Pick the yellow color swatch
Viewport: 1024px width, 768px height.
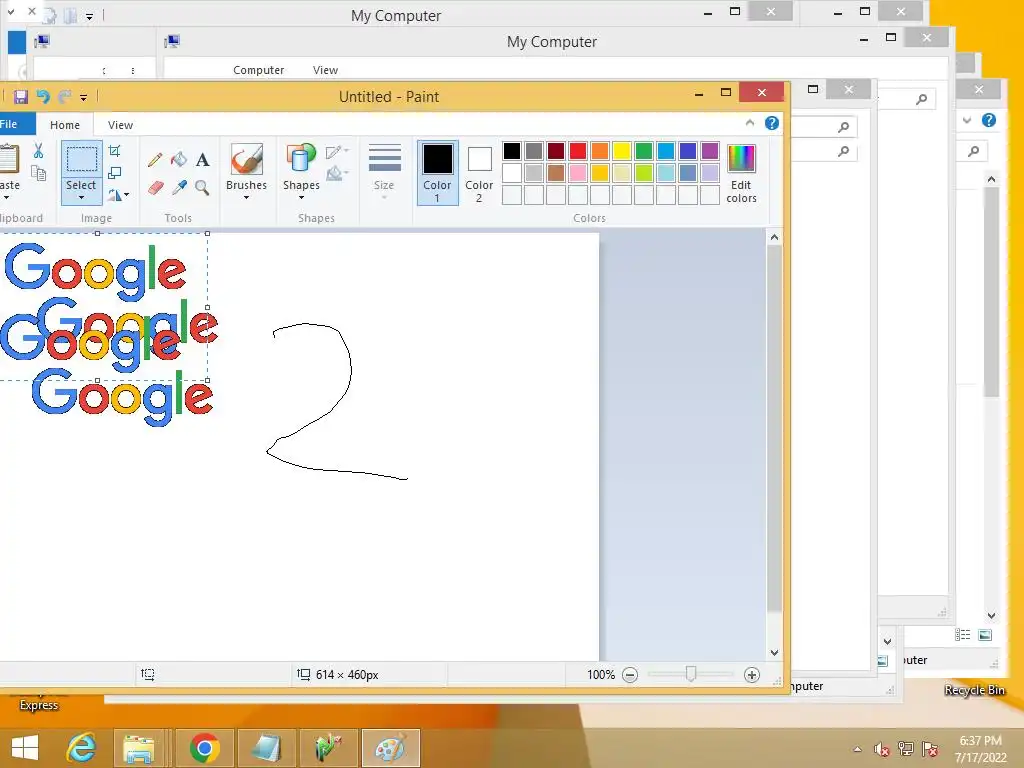click(622, 151)
